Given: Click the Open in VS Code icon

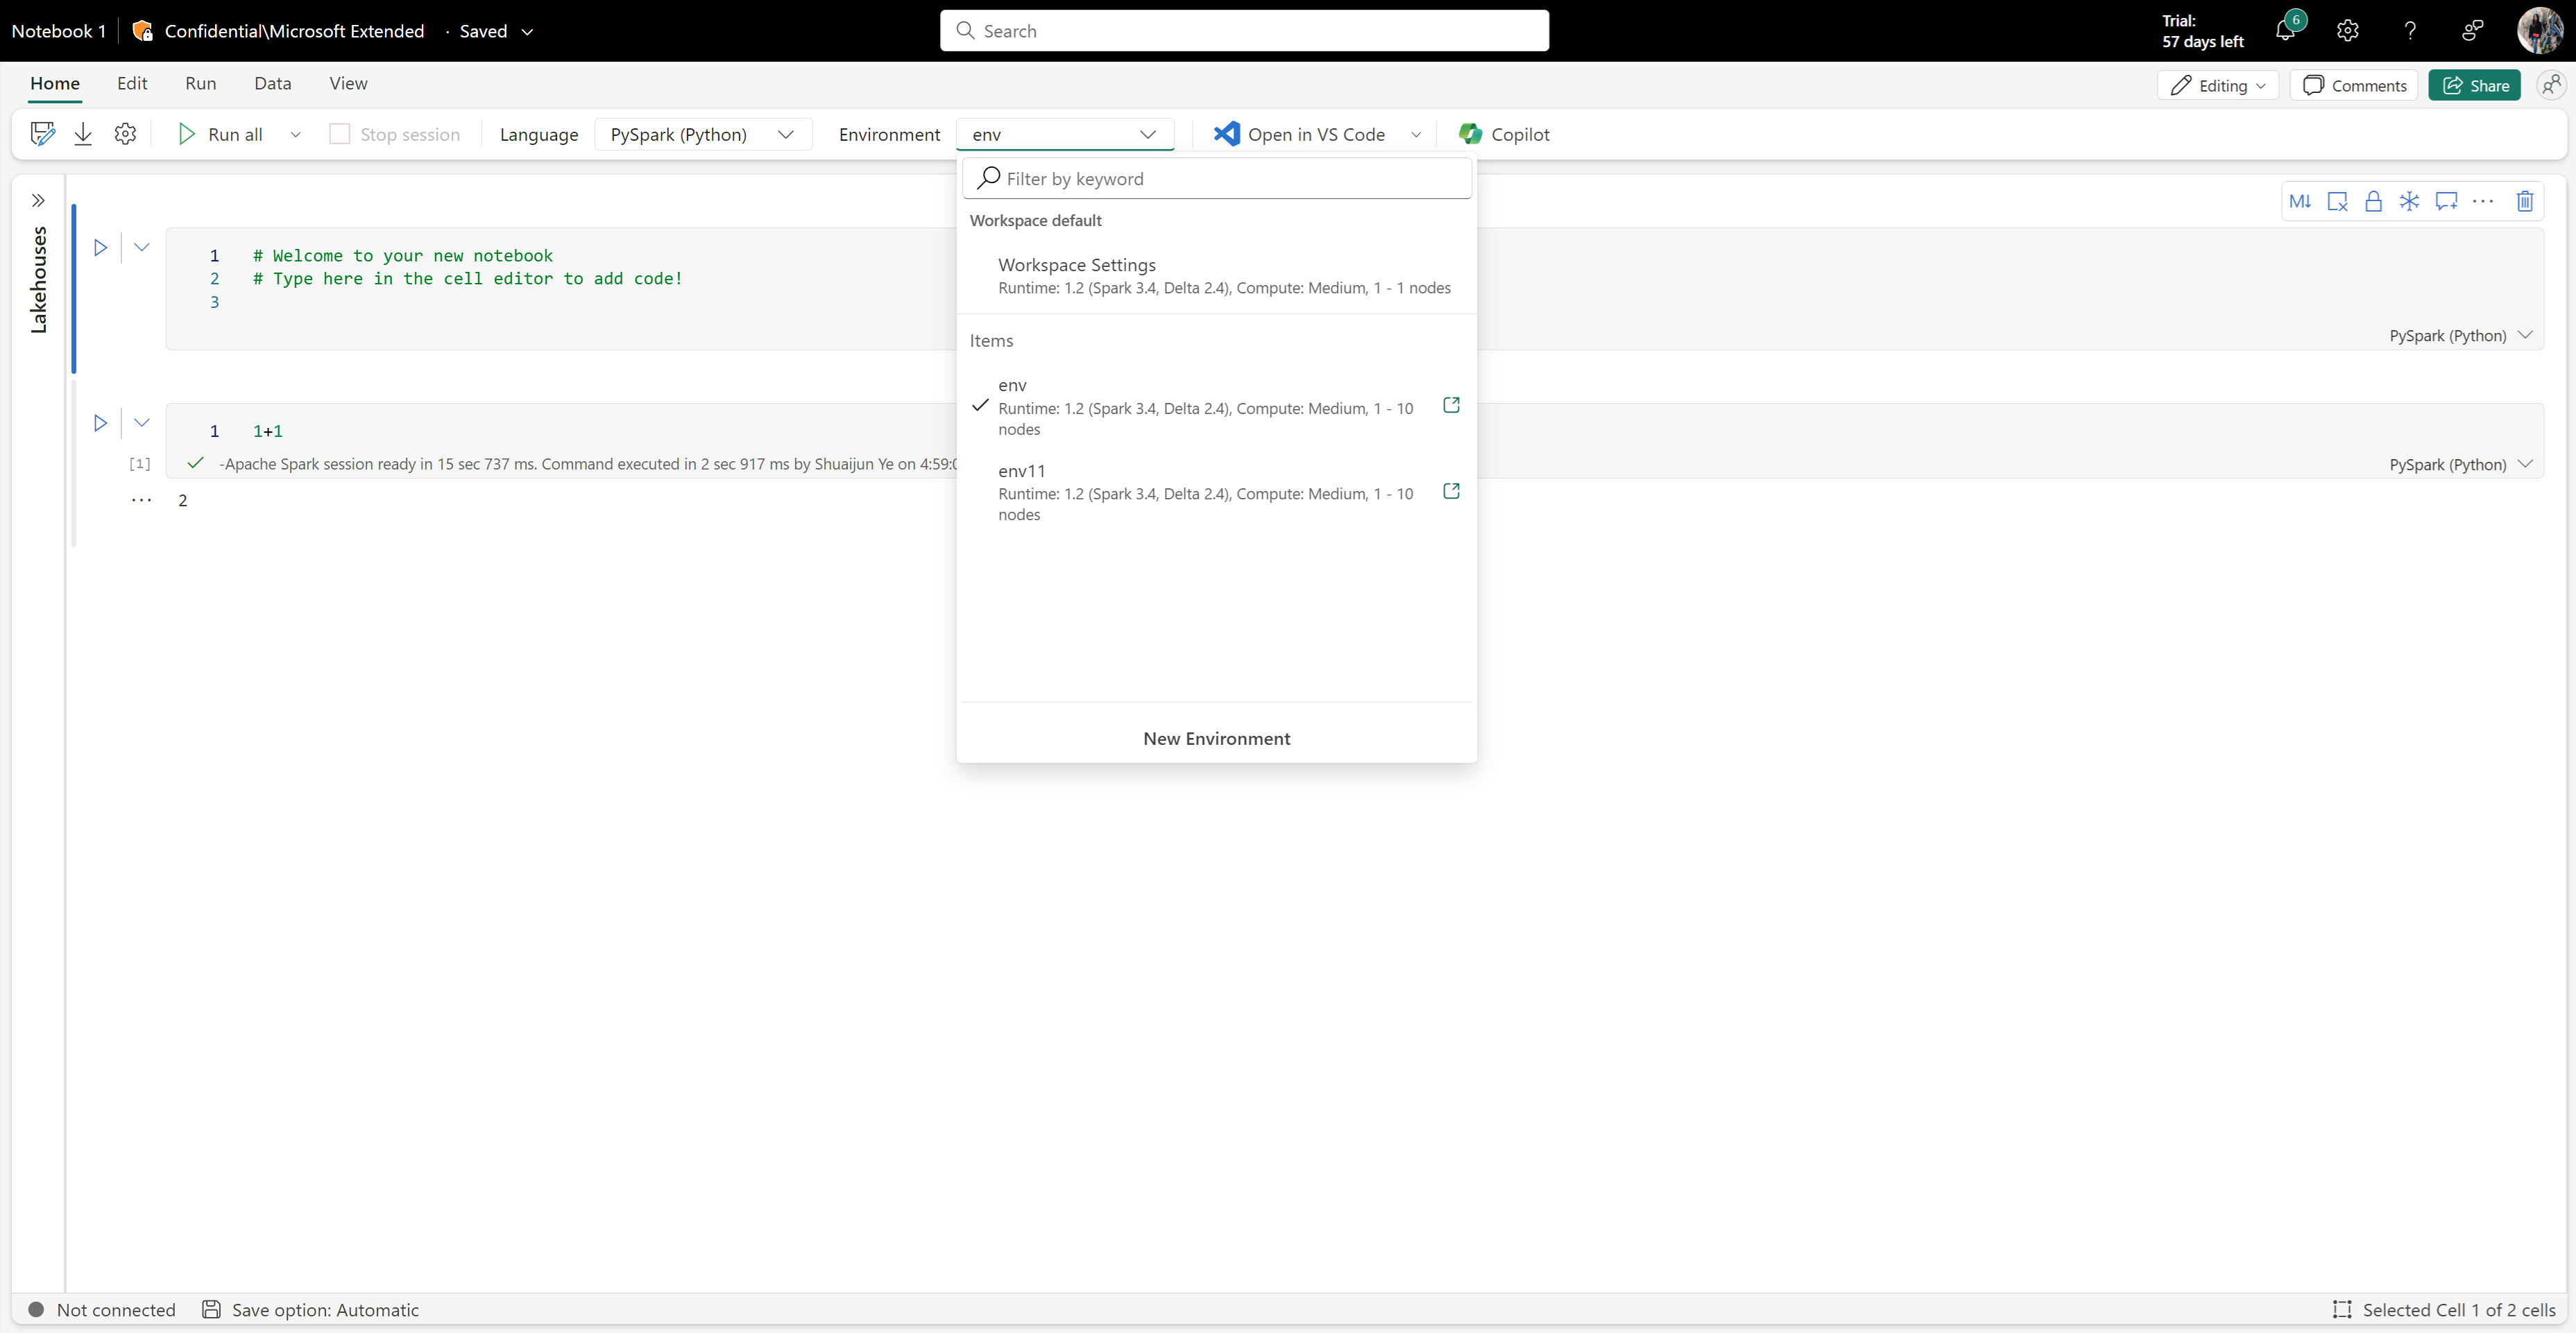Looking at the screenshot, I should click(1226, 132).
